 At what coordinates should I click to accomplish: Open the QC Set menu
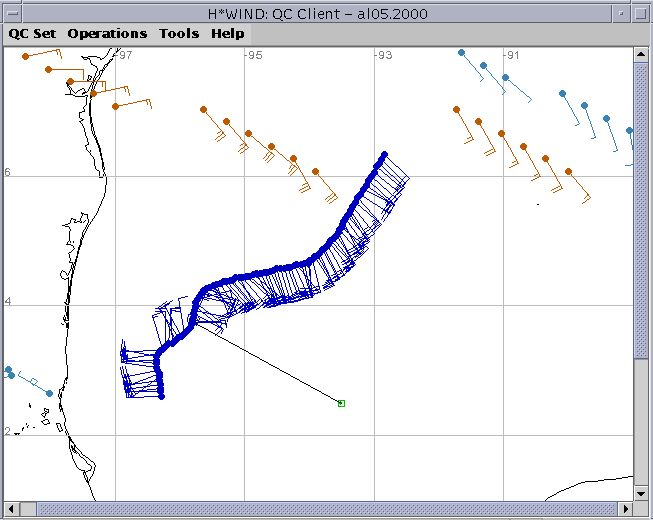click(31, 33)
